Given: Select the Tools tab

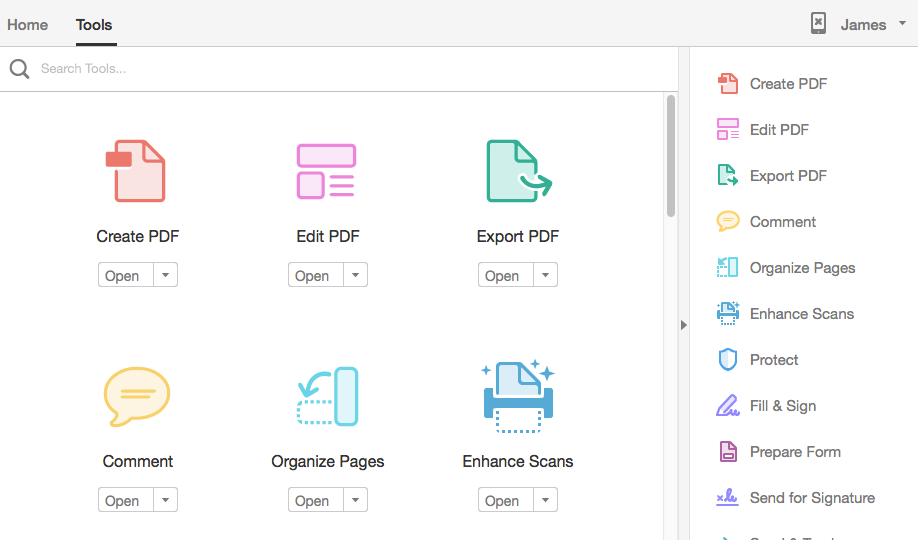Looking at the screenshot, I should (x=94, y=25).
